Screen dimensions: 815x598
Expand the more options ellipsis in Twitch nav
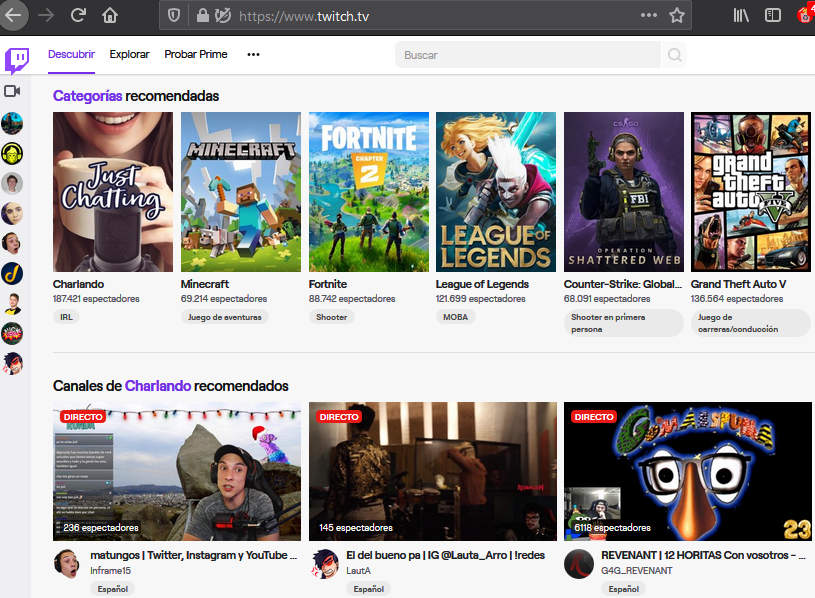[253, 55]
